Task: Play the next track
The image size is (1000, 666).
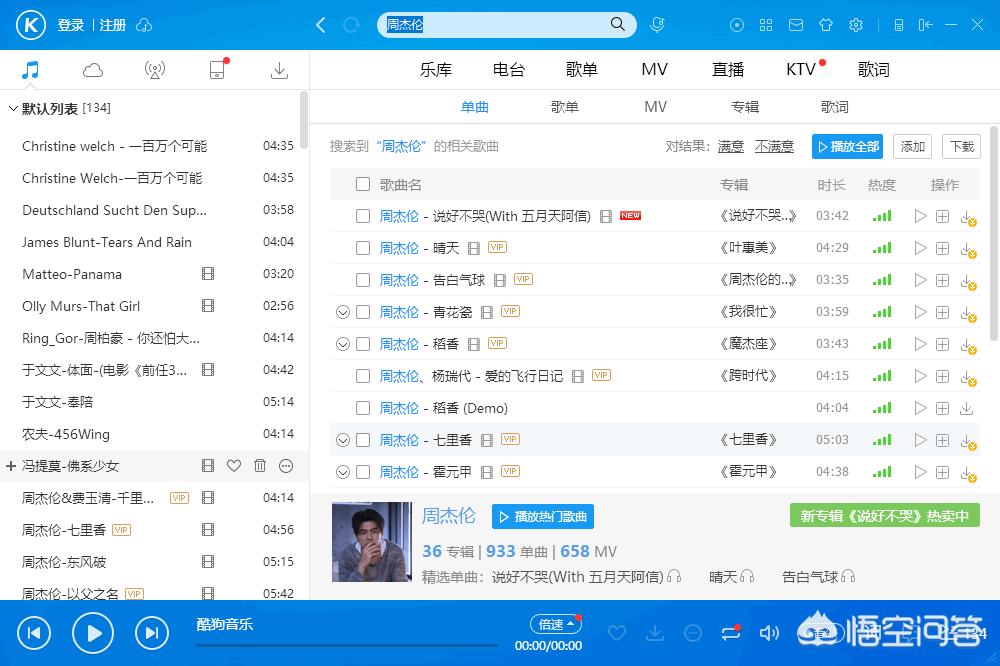Action: [x=151, y=632]
